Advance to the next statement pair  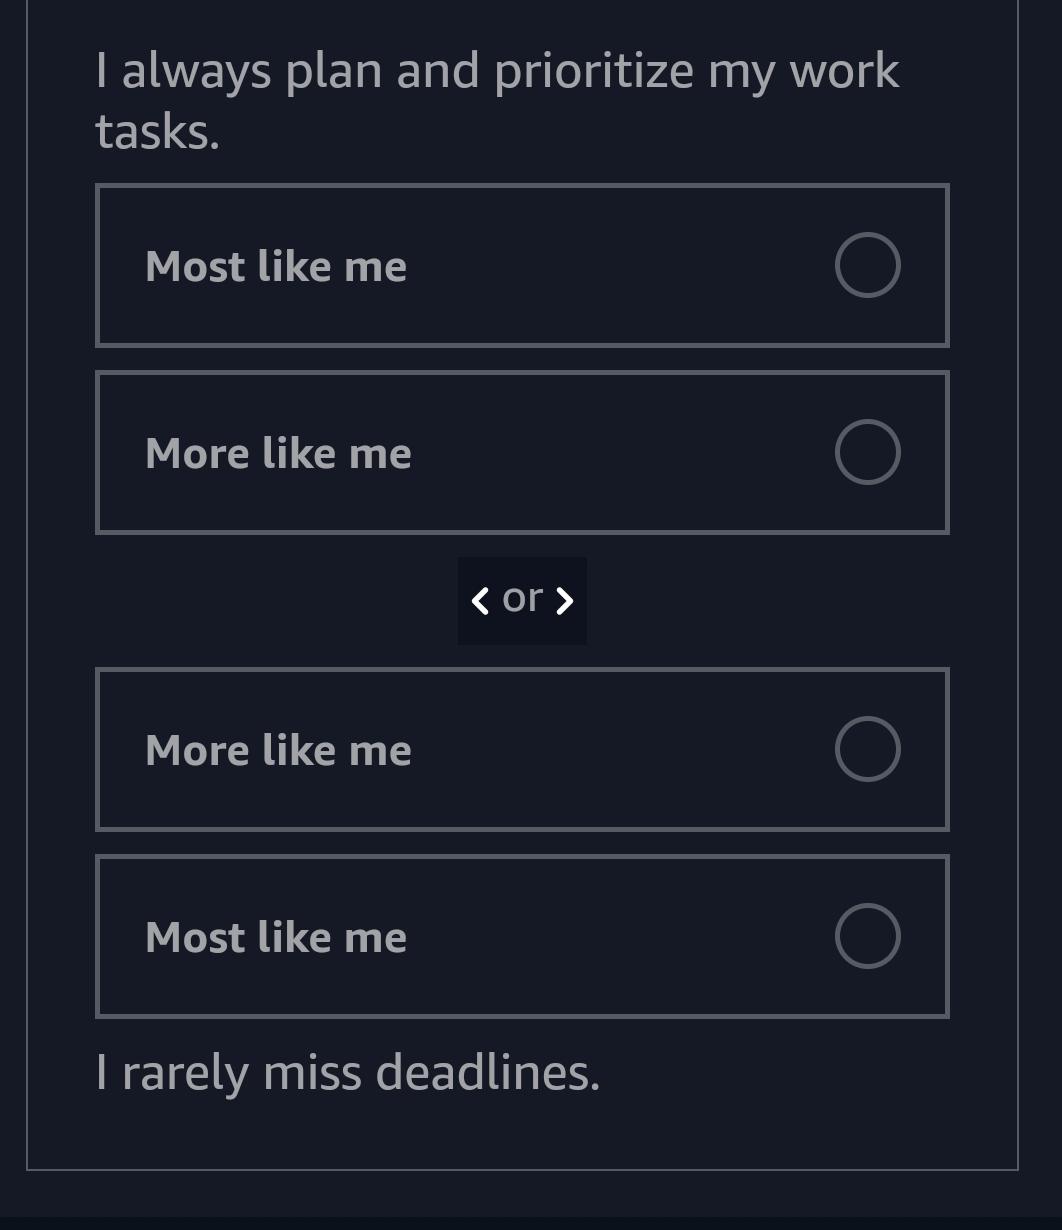coord(565,600)
